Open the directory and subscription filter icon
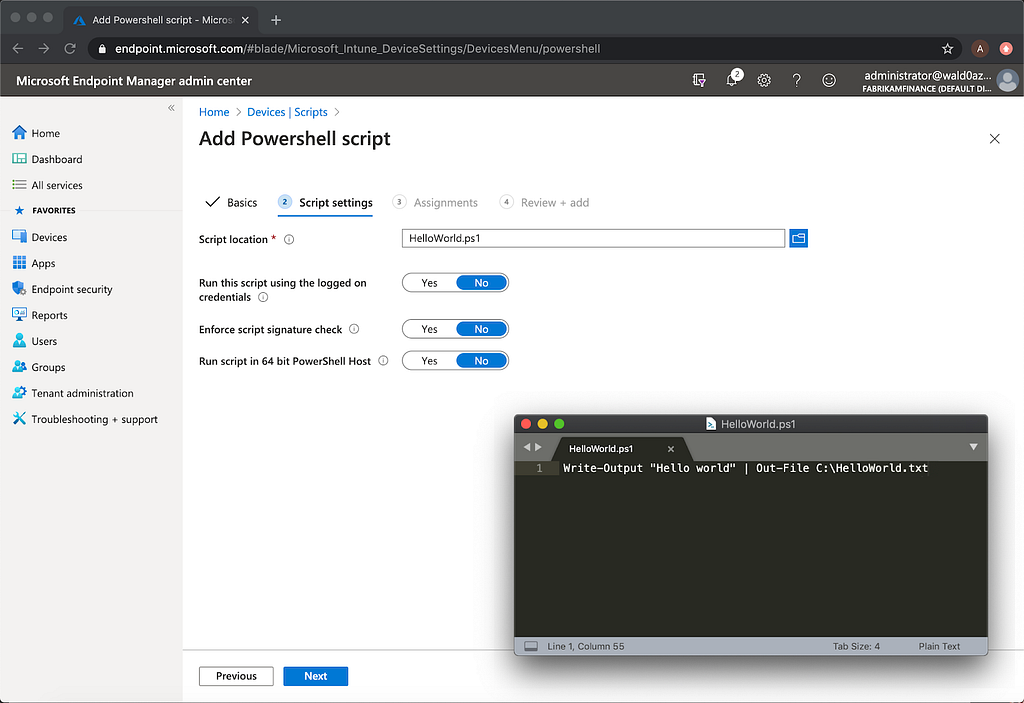This screenshot has height=703, width=1024. 699,80
